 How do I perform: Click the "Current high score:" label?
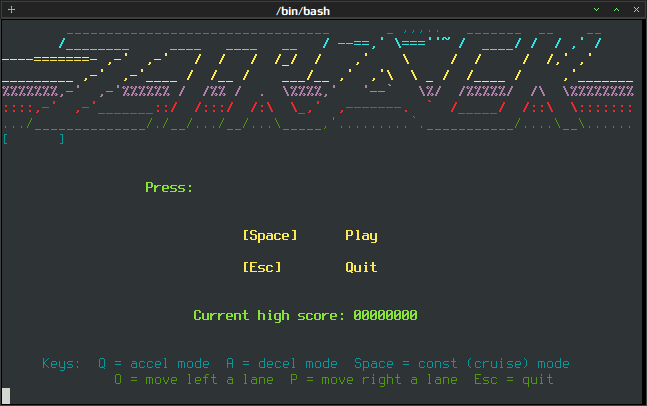(269, 316)
